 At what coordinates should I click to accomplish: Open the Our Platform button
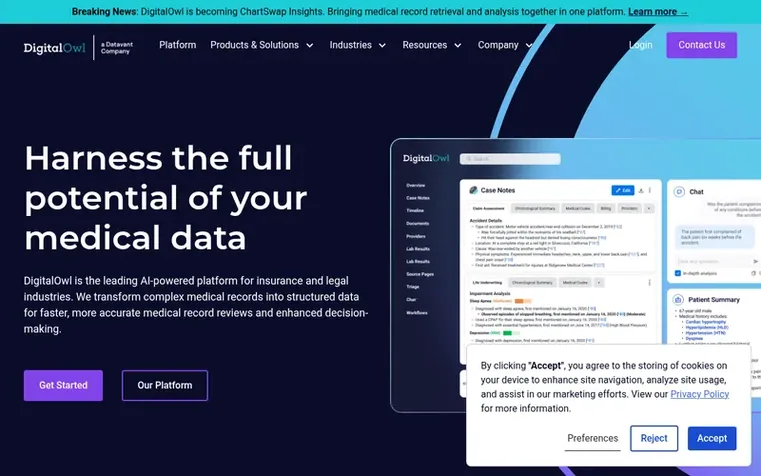tap(165, 385)
